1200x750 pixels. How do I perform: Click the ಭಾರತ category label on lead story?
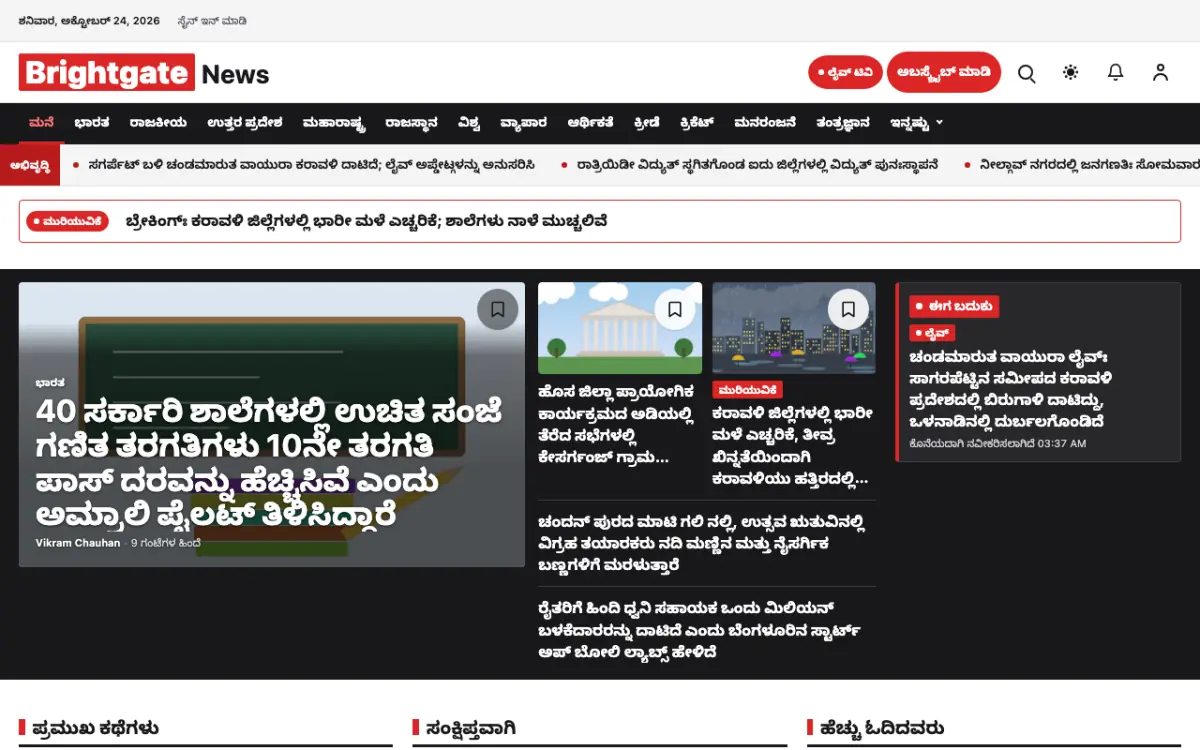coord(50,382)
